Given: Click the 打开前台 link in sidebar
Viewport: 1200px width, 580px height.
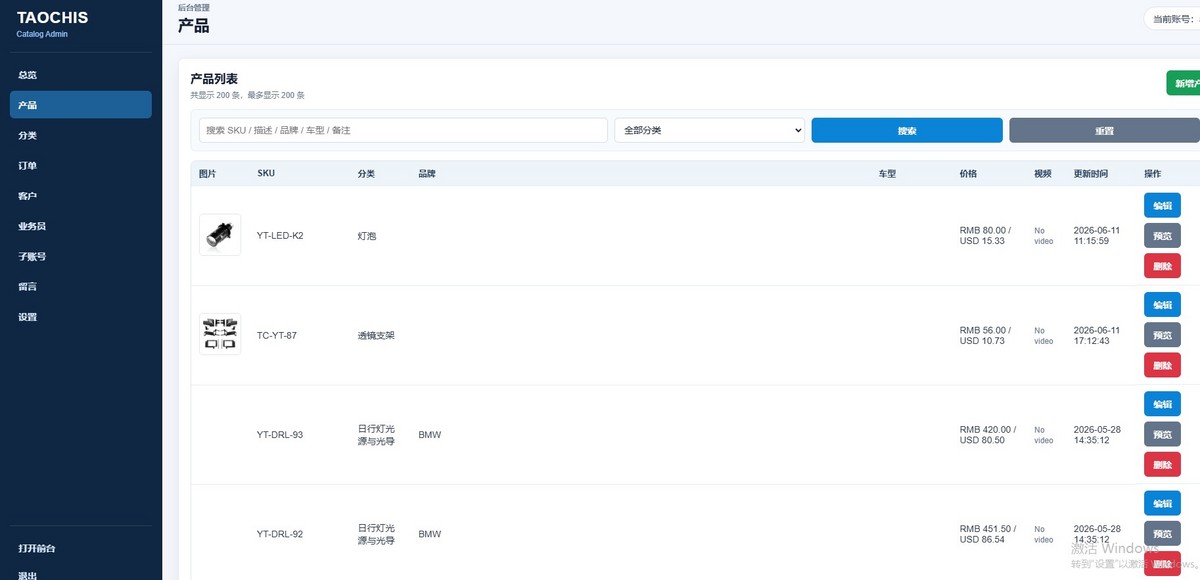Looking at the screenshot, I should 81,548.
